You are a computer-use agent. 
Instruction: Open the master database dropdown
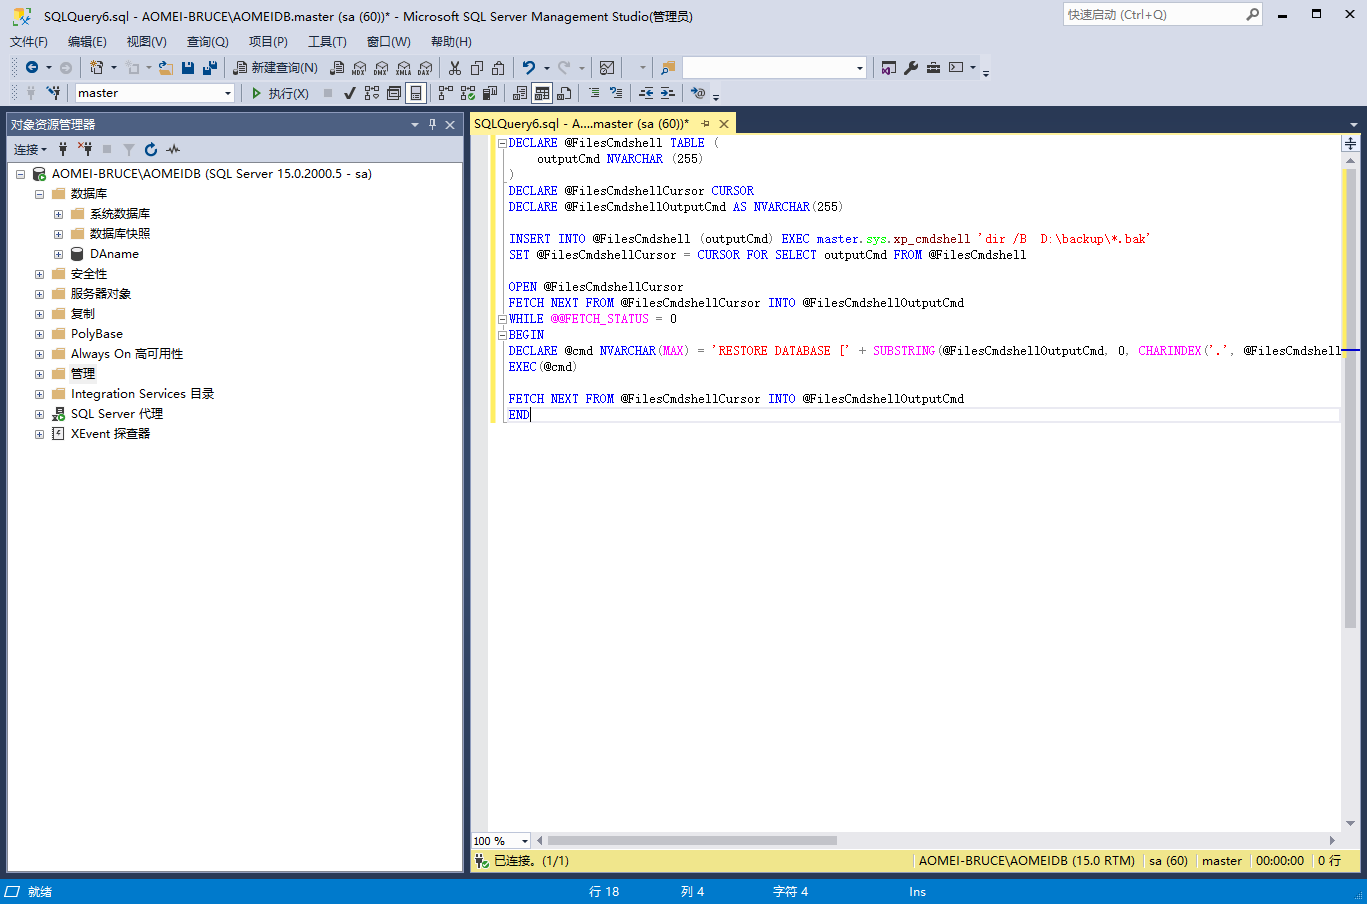click(228, 93)
